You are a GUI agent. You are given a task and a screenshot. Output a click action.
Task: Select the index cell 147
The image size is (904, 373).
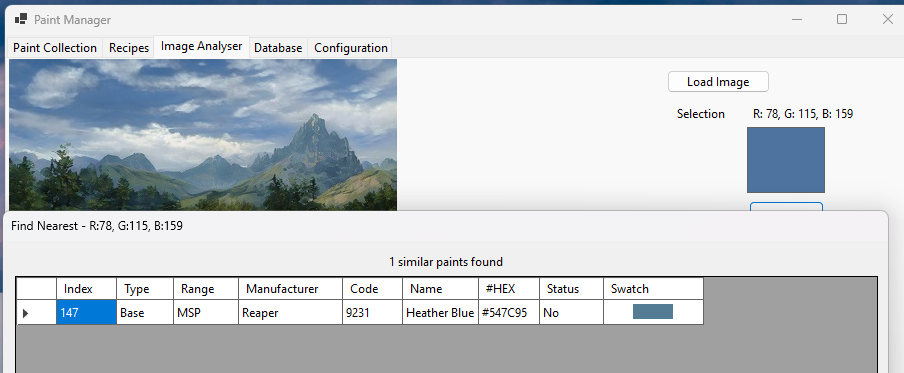pos(86,312)
